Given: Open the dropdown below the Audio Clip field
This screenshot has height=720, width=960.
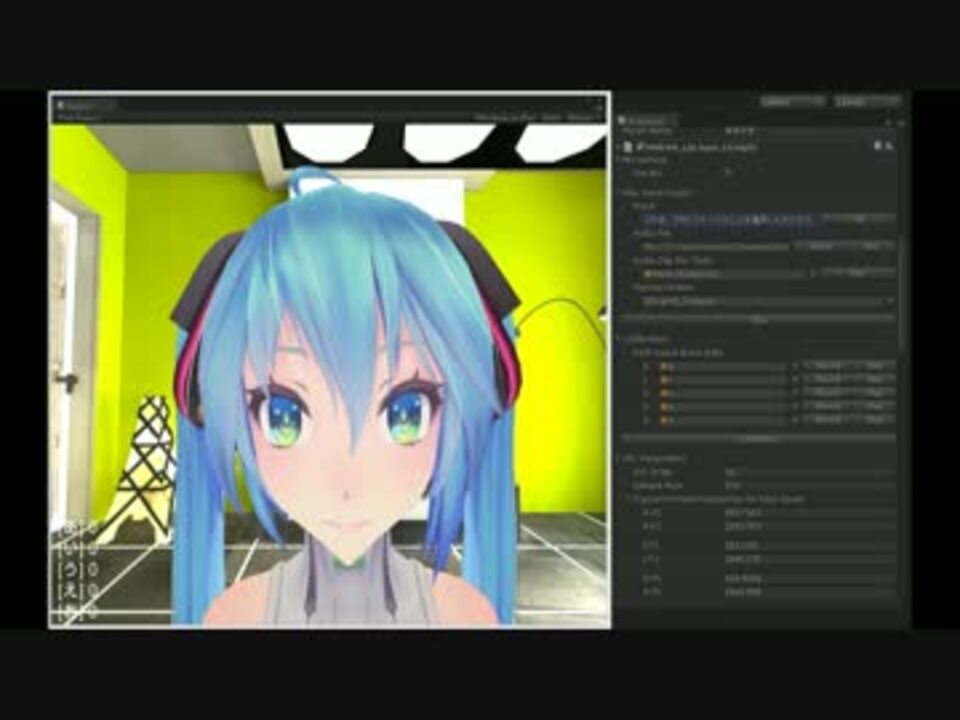Looking at the screenshot, I should pyautogui.click(x=769, y=301).
